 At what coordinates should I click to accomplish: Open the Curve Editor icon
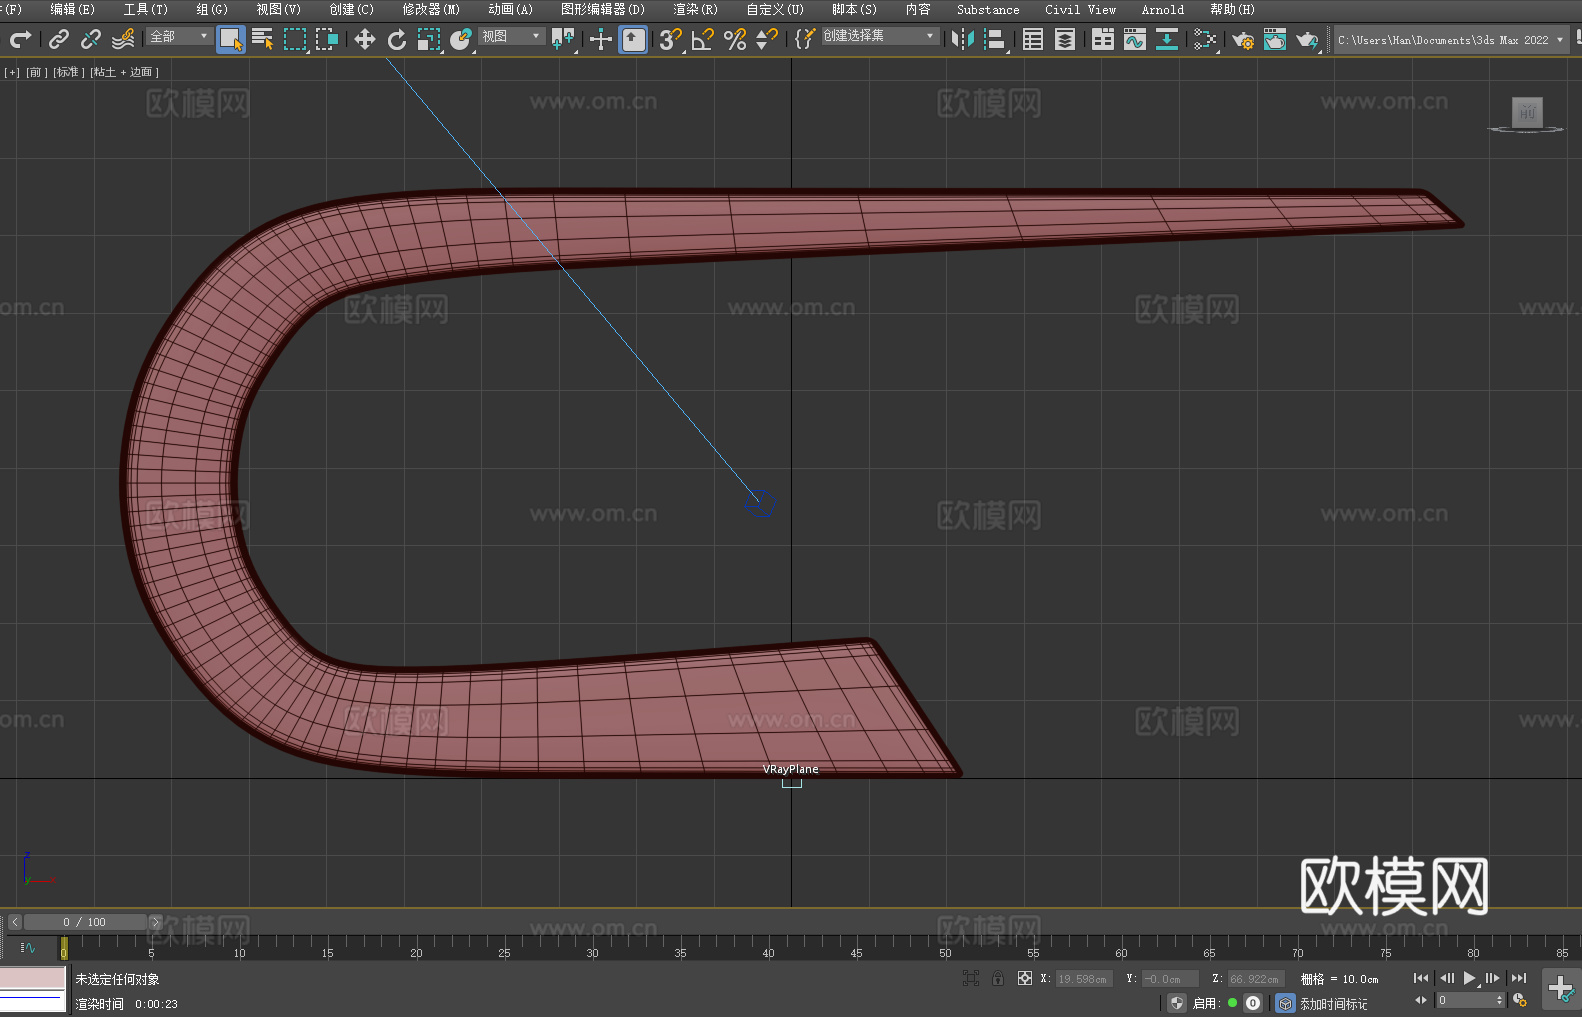(1135, 39)
